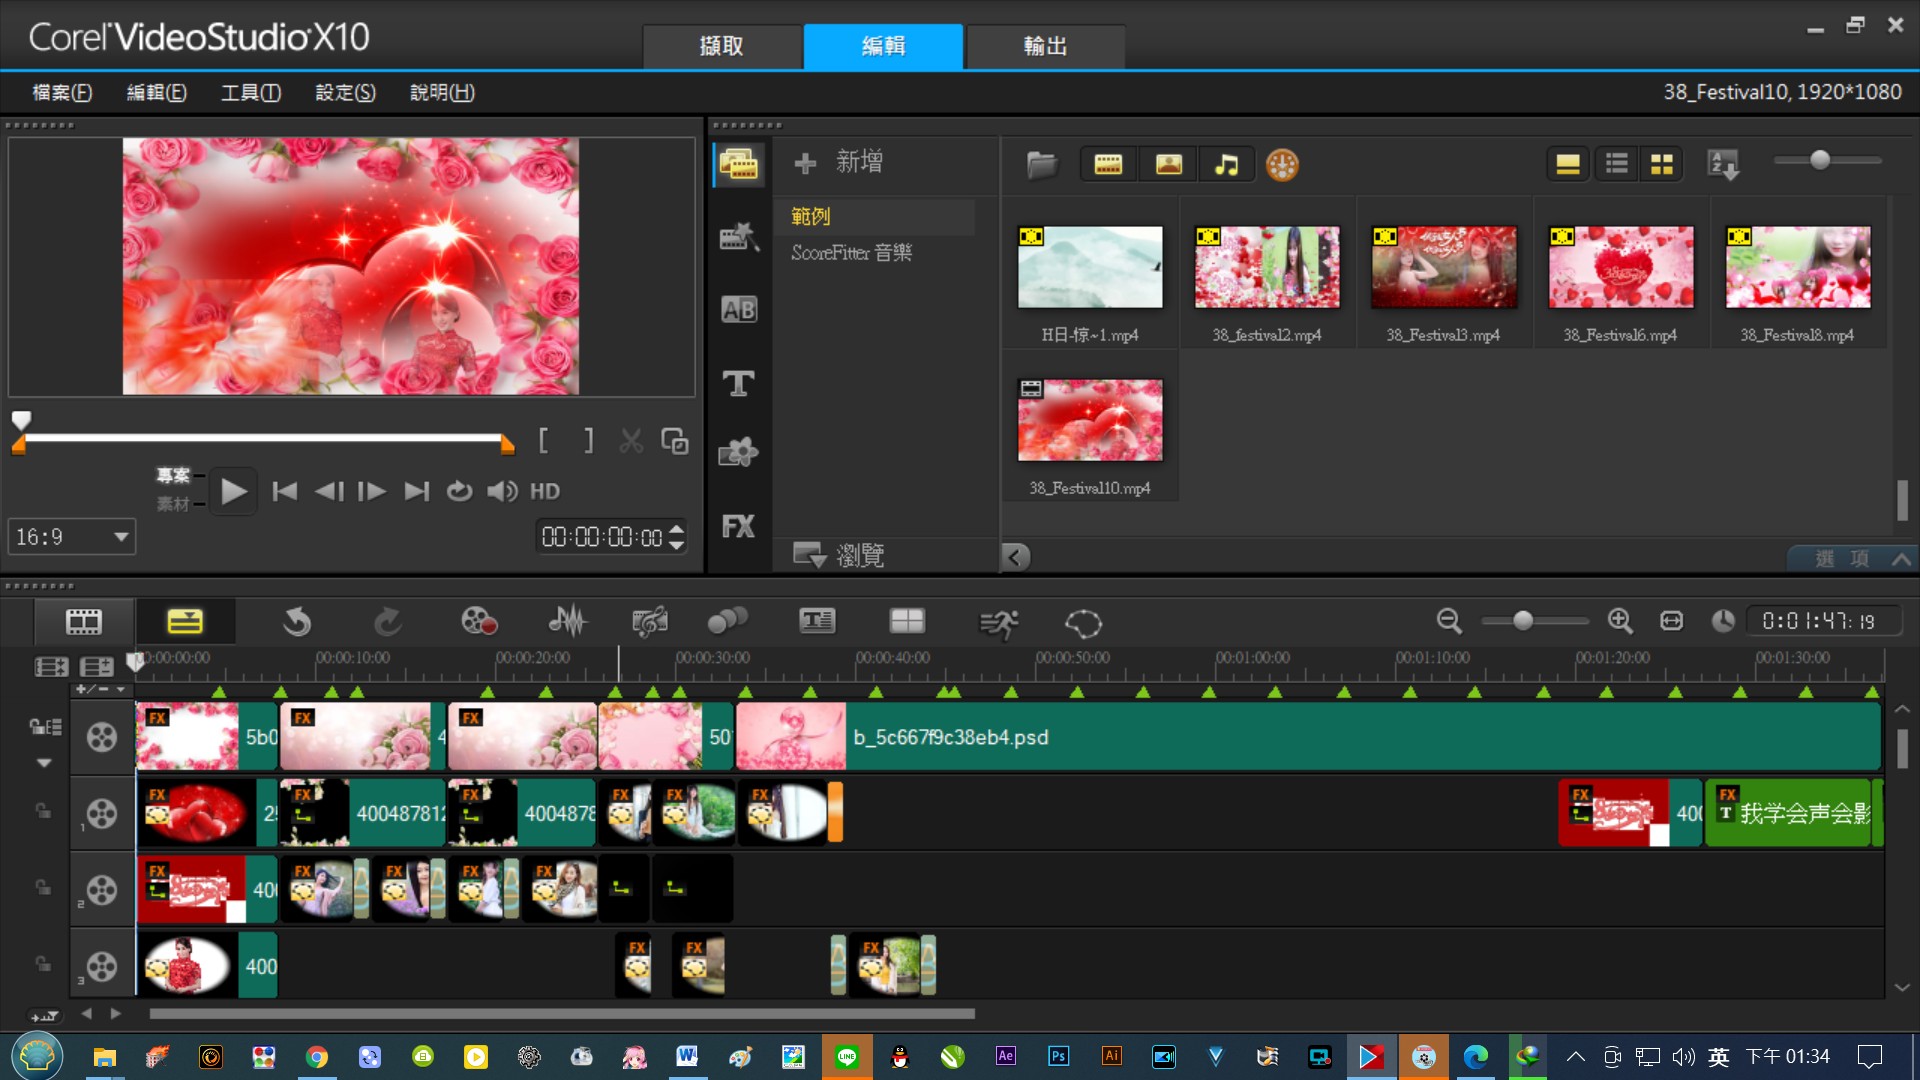Open the FX filter panel
1920x1080 pixels.
pyautogui.click(x=739, y=526)
